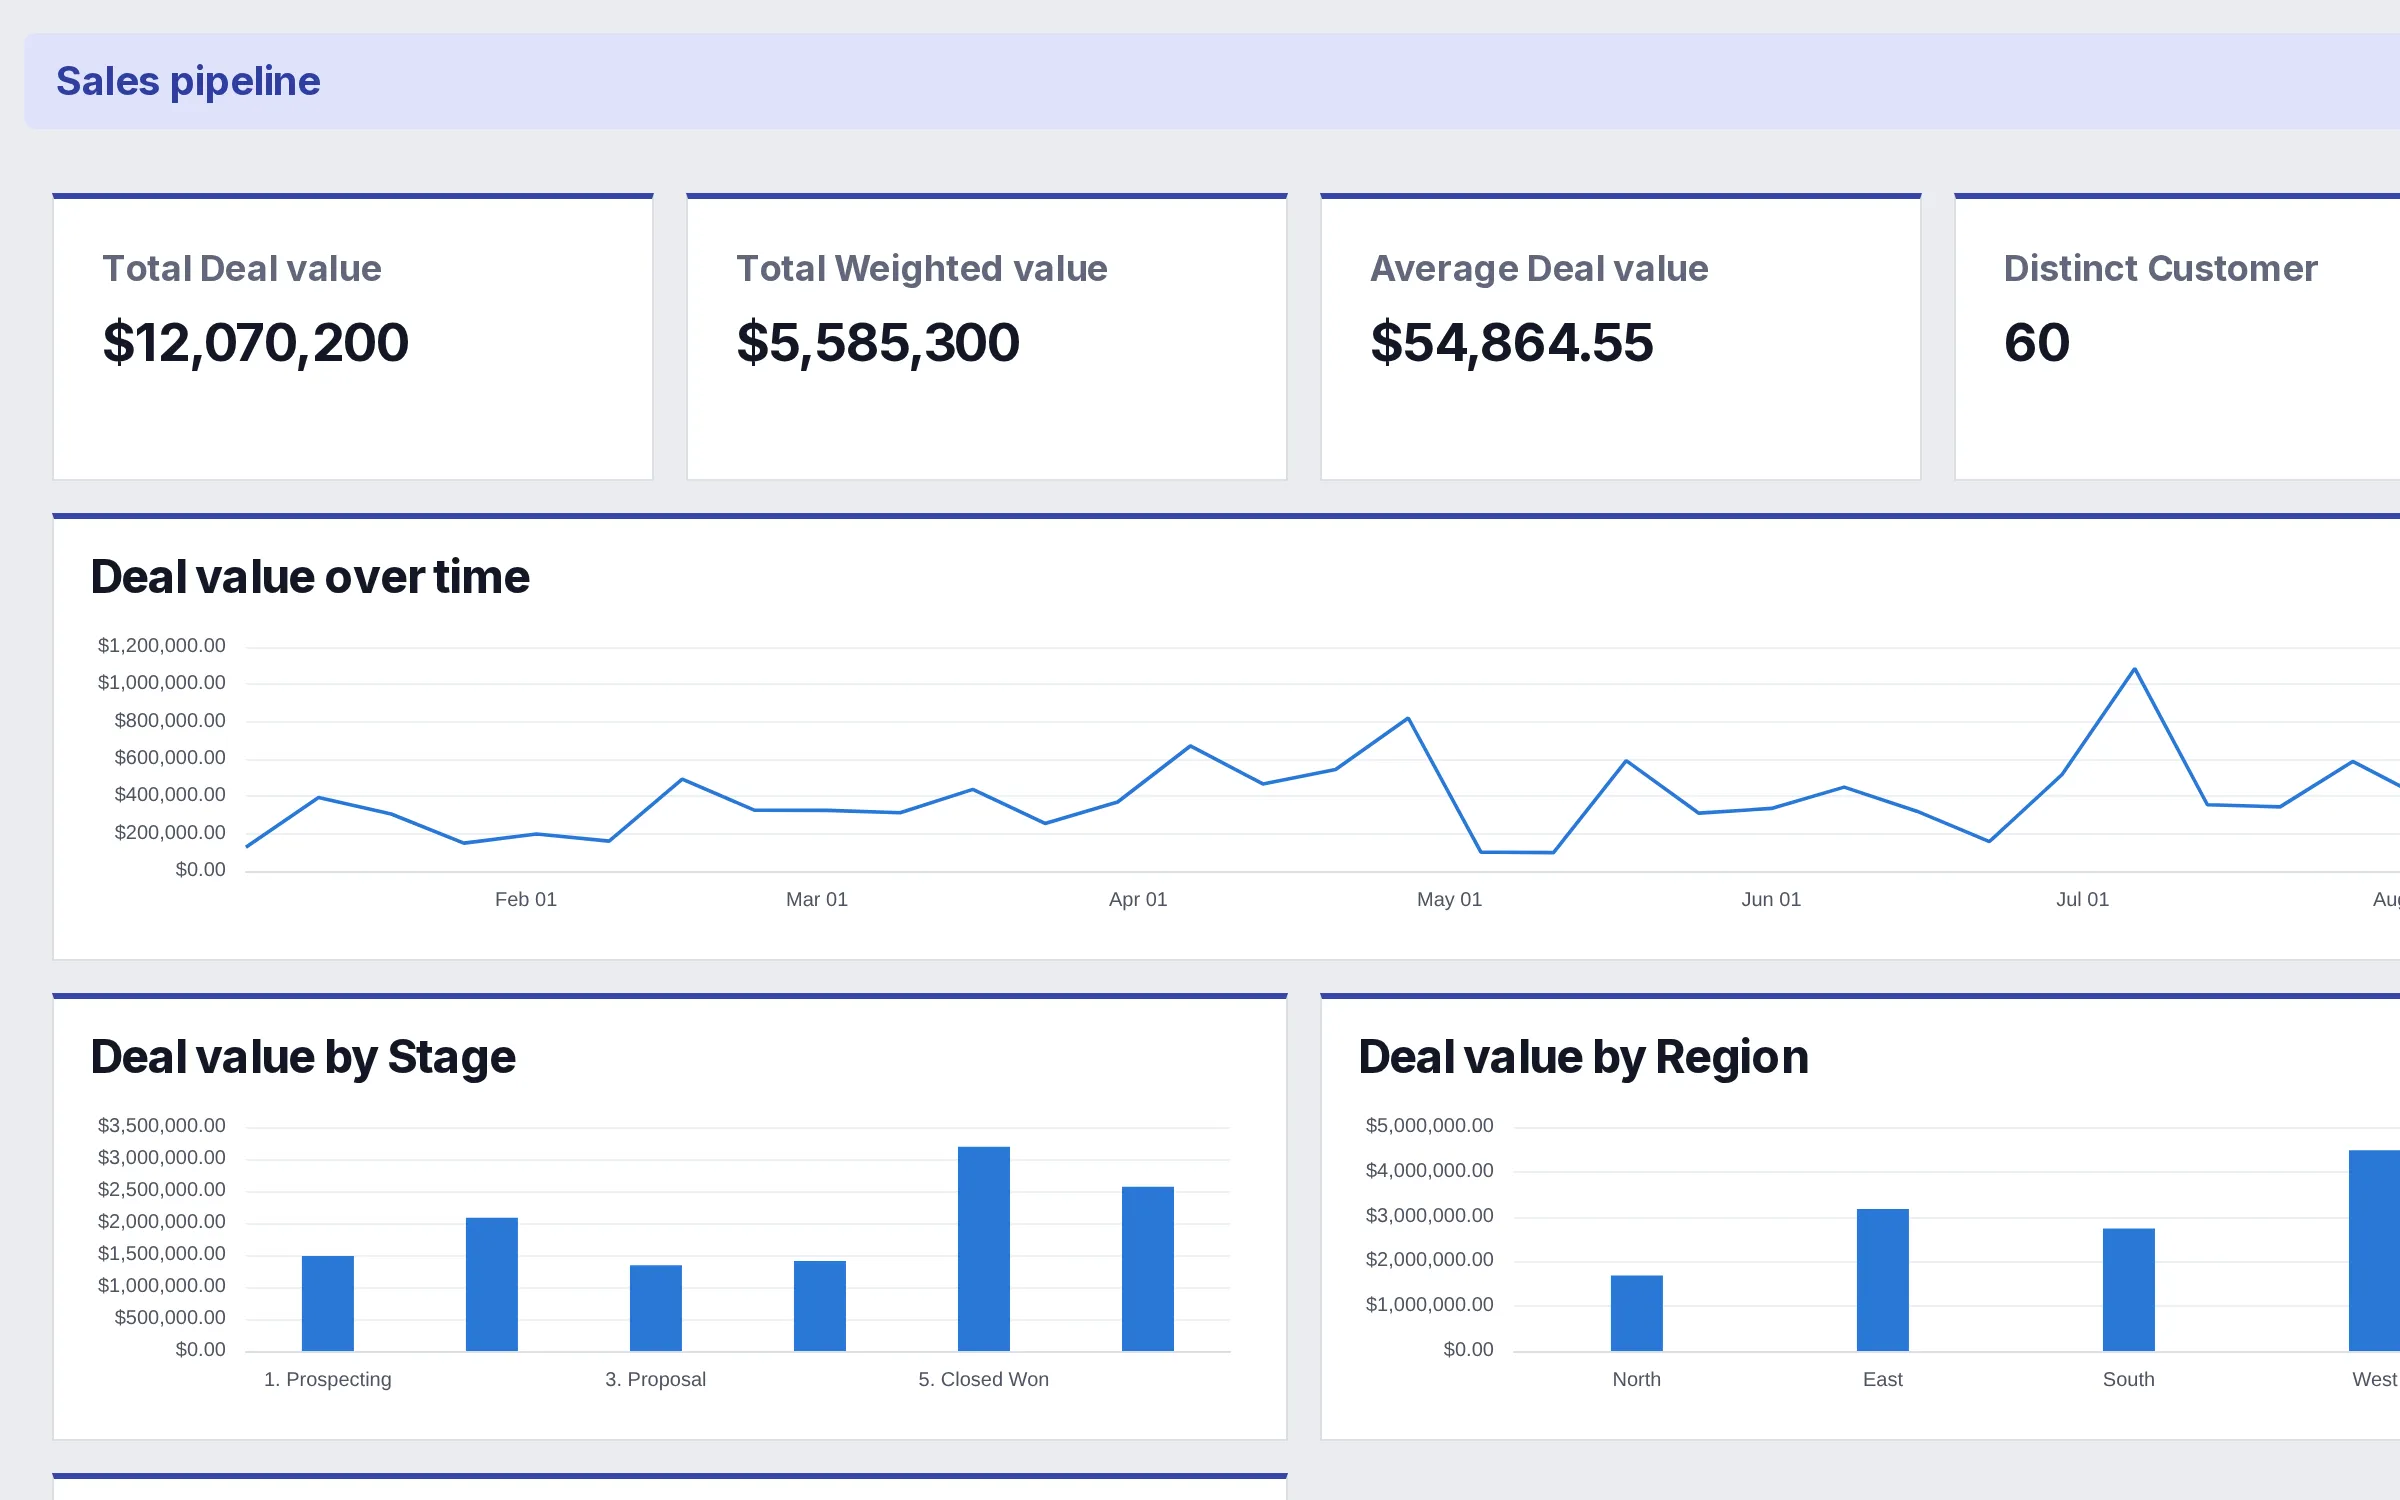Click the 3. Proposal axis label
The height and width of the screenshot is (1500, 2400).
pos(656,1379)
